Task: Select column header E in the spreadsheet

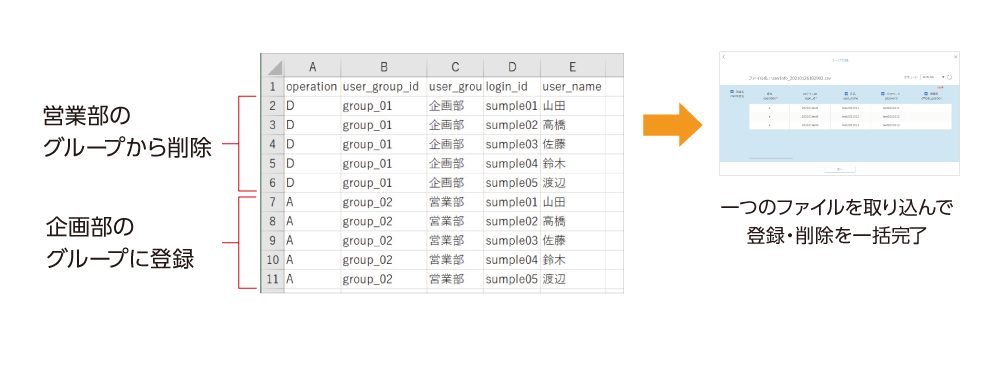Action: [x=573, y=67]
